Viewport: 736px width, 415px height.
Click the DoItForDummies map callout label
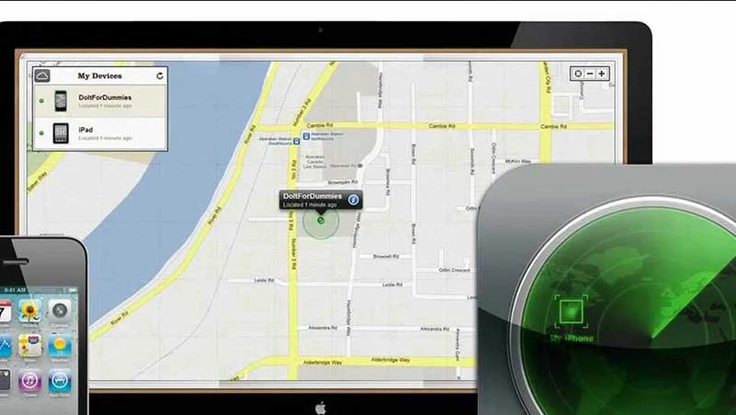tap(312, 198)
